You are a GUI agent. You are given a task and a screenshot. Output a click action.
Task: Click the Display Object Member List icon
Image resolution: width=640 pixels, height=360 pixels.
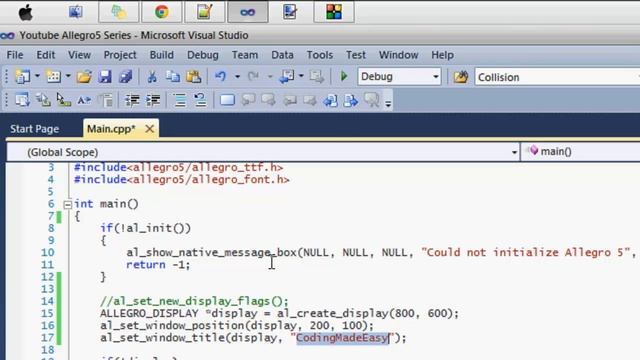pos(22,100)
